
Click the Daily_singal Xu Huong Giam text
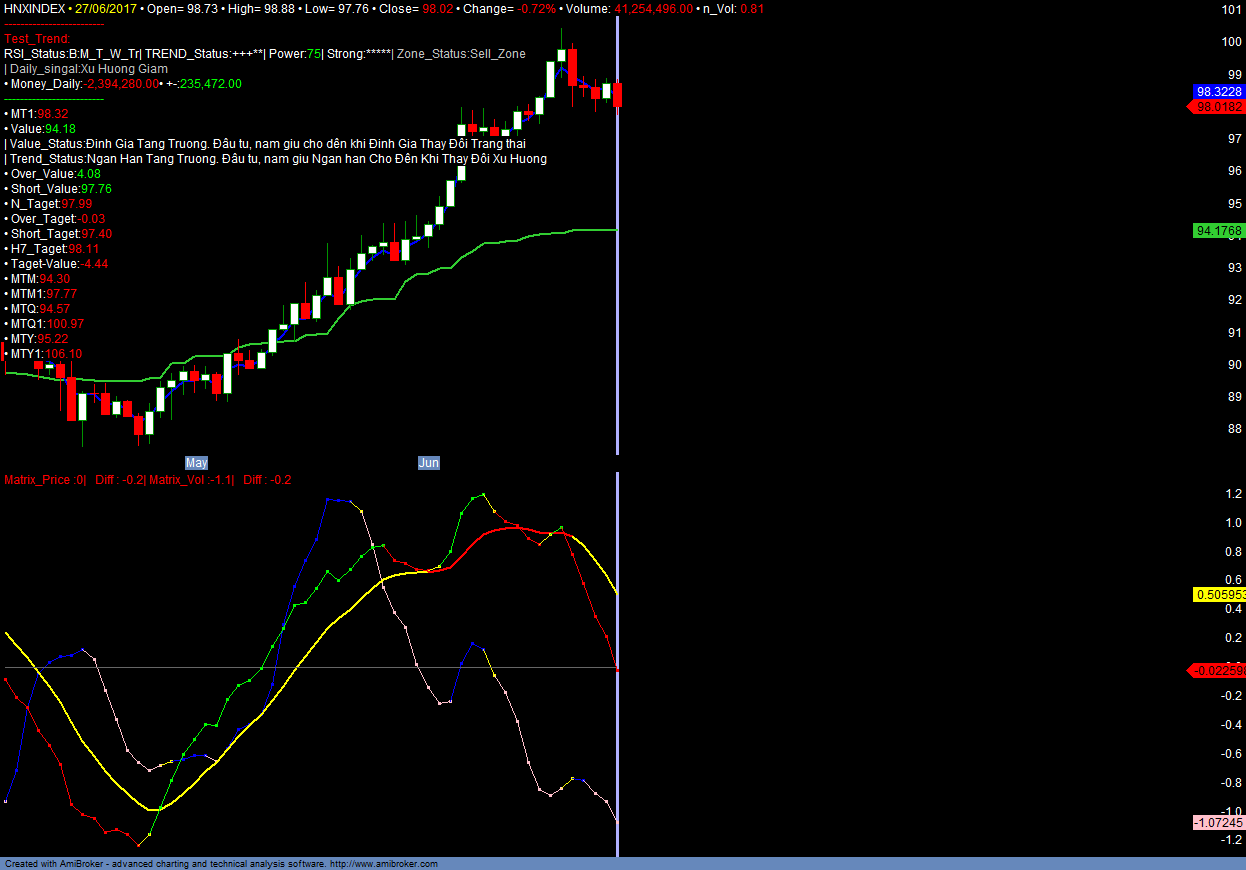[x=87, y=69]
